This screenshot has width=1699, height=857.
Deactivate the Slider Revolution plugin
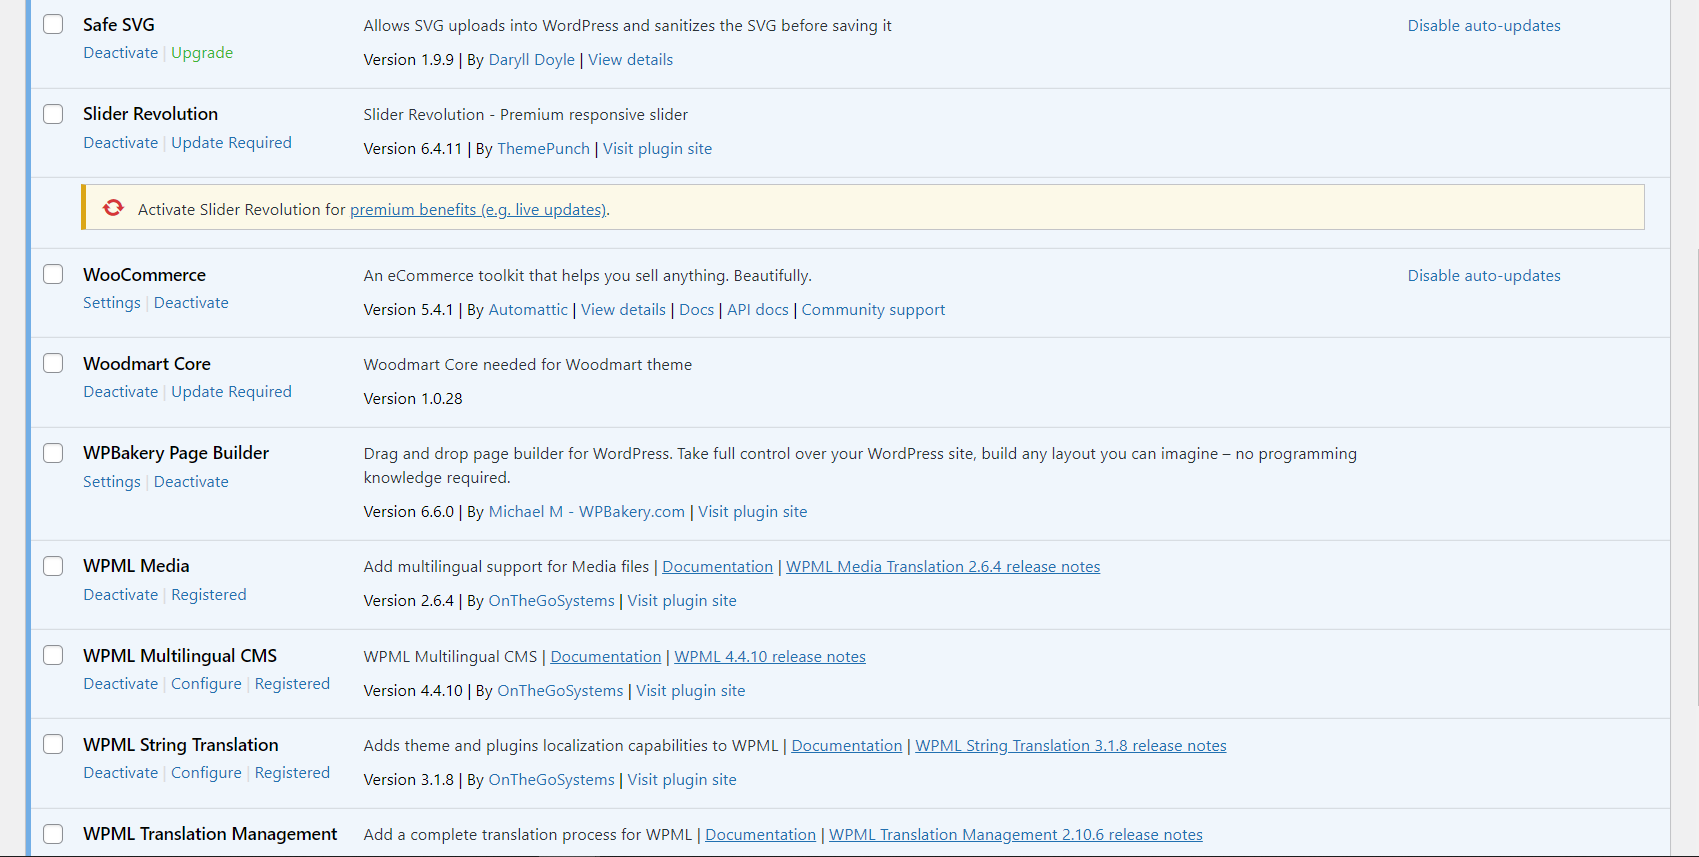120,143
